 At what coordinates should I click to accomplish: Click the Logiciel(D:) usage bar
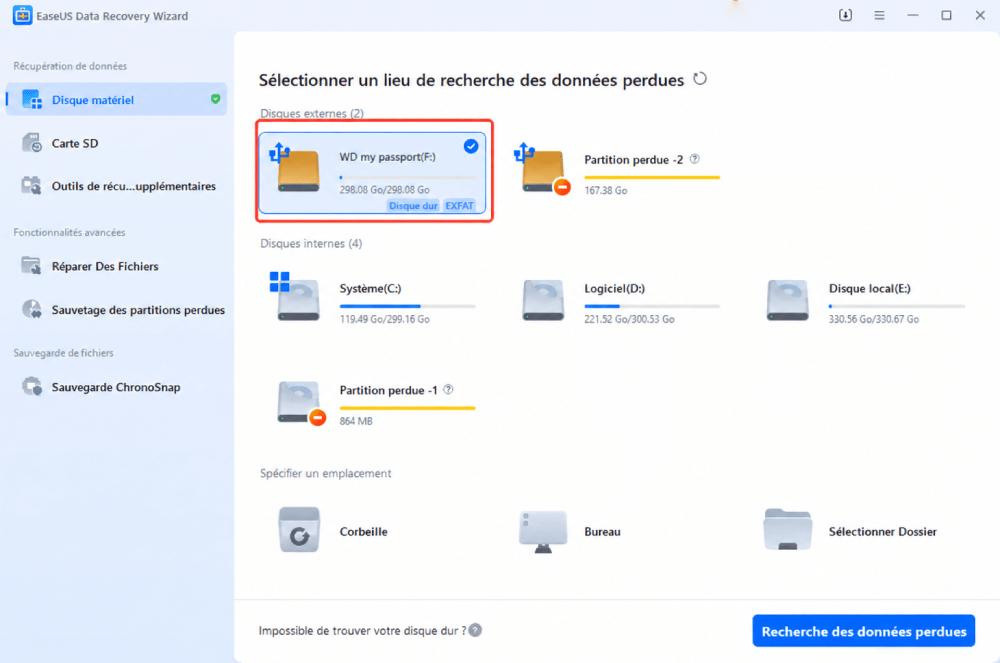coord(652,306)
